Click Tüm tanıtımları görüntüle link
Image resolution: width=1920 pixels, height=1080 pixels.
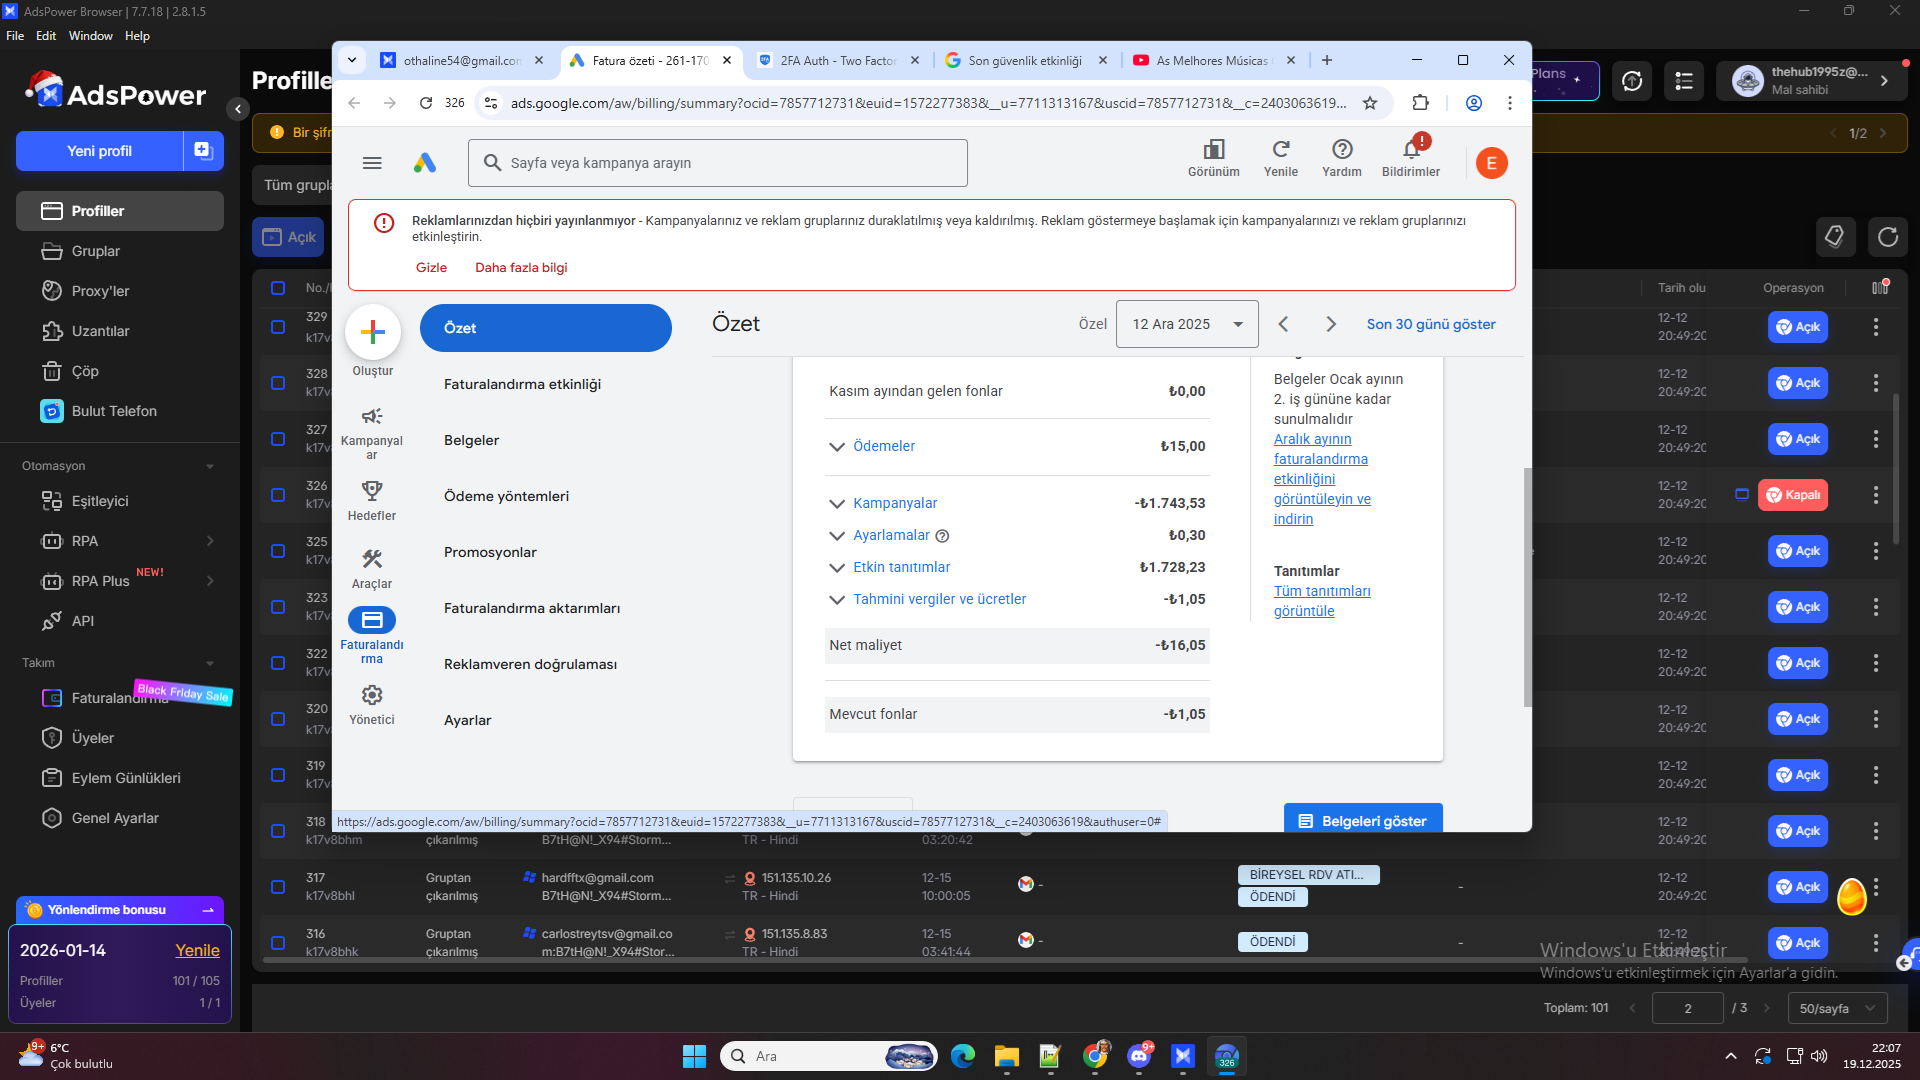tap(1322, 601)
